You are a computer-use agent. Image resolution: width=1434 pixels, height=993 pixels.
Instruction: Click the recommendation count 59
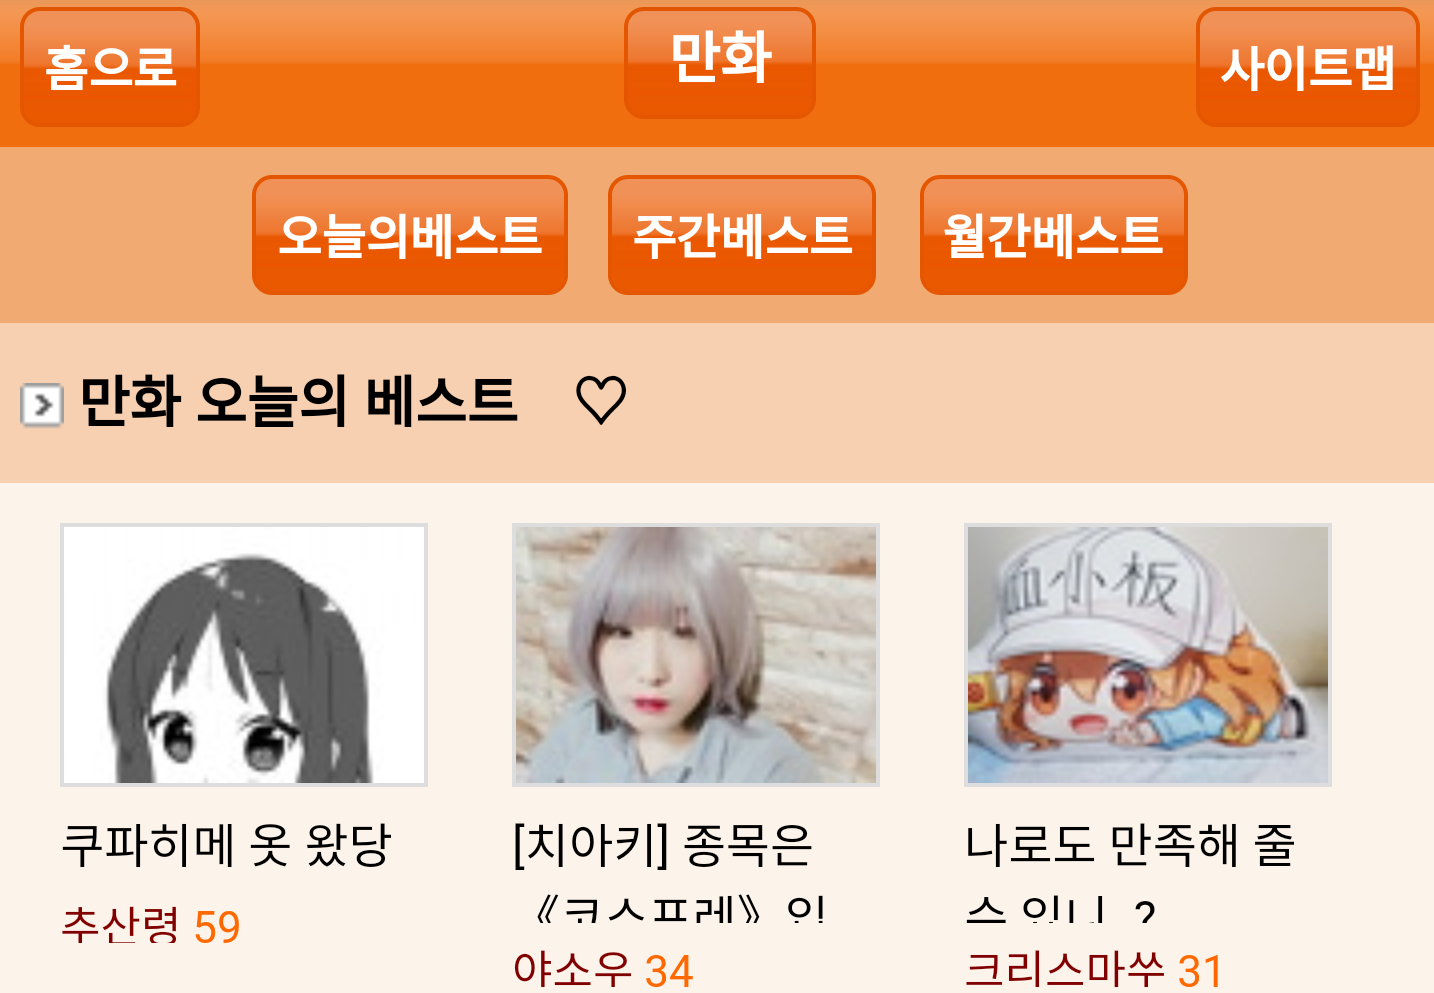click(217, 927)
